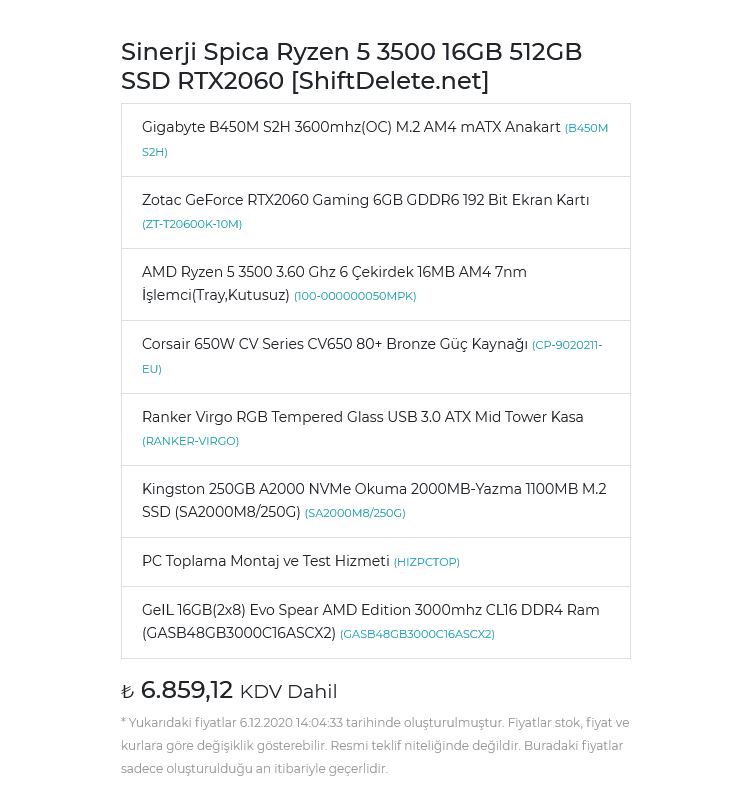The height and width of the screenshot is (790, 744).
Task: Click the RANKER-VIRGO product code
Action: click(x=190, y=441)
